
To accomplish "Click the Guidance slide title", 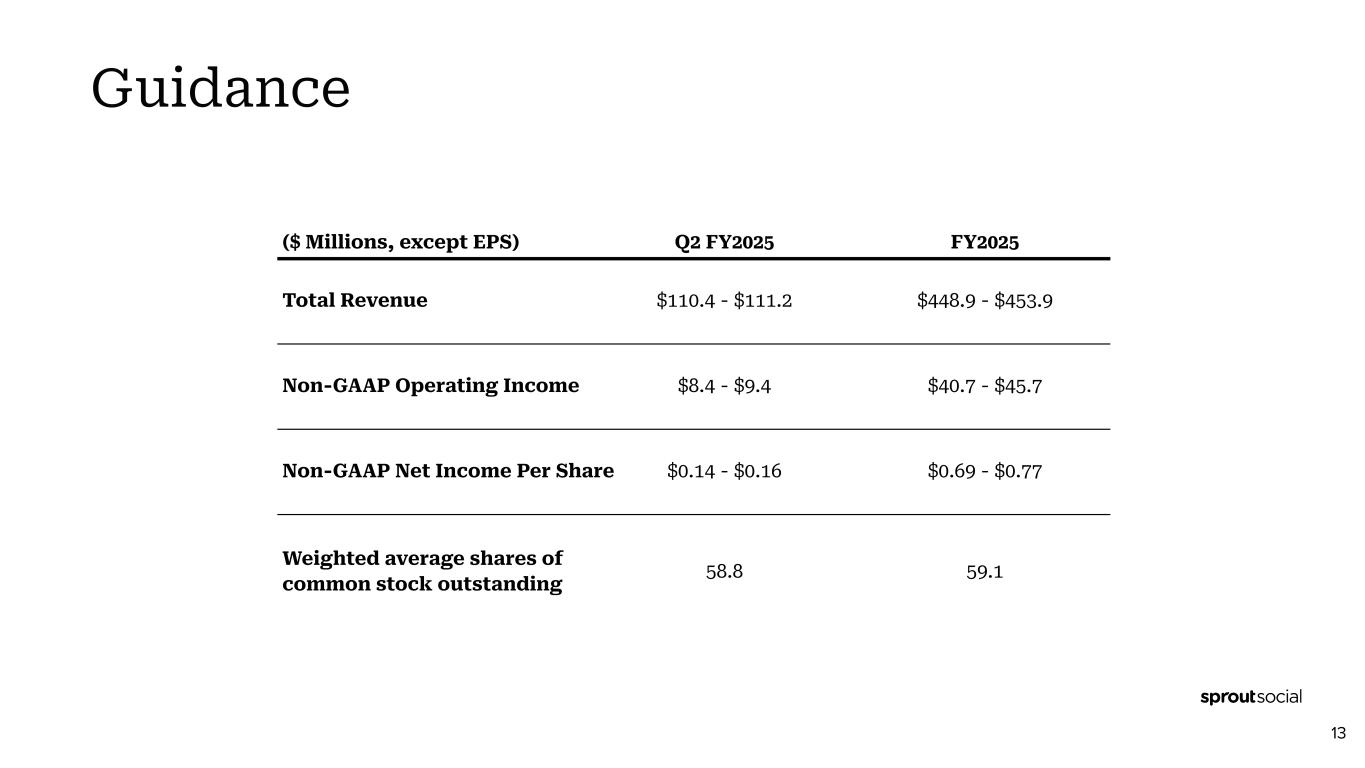I will [221, 88].
